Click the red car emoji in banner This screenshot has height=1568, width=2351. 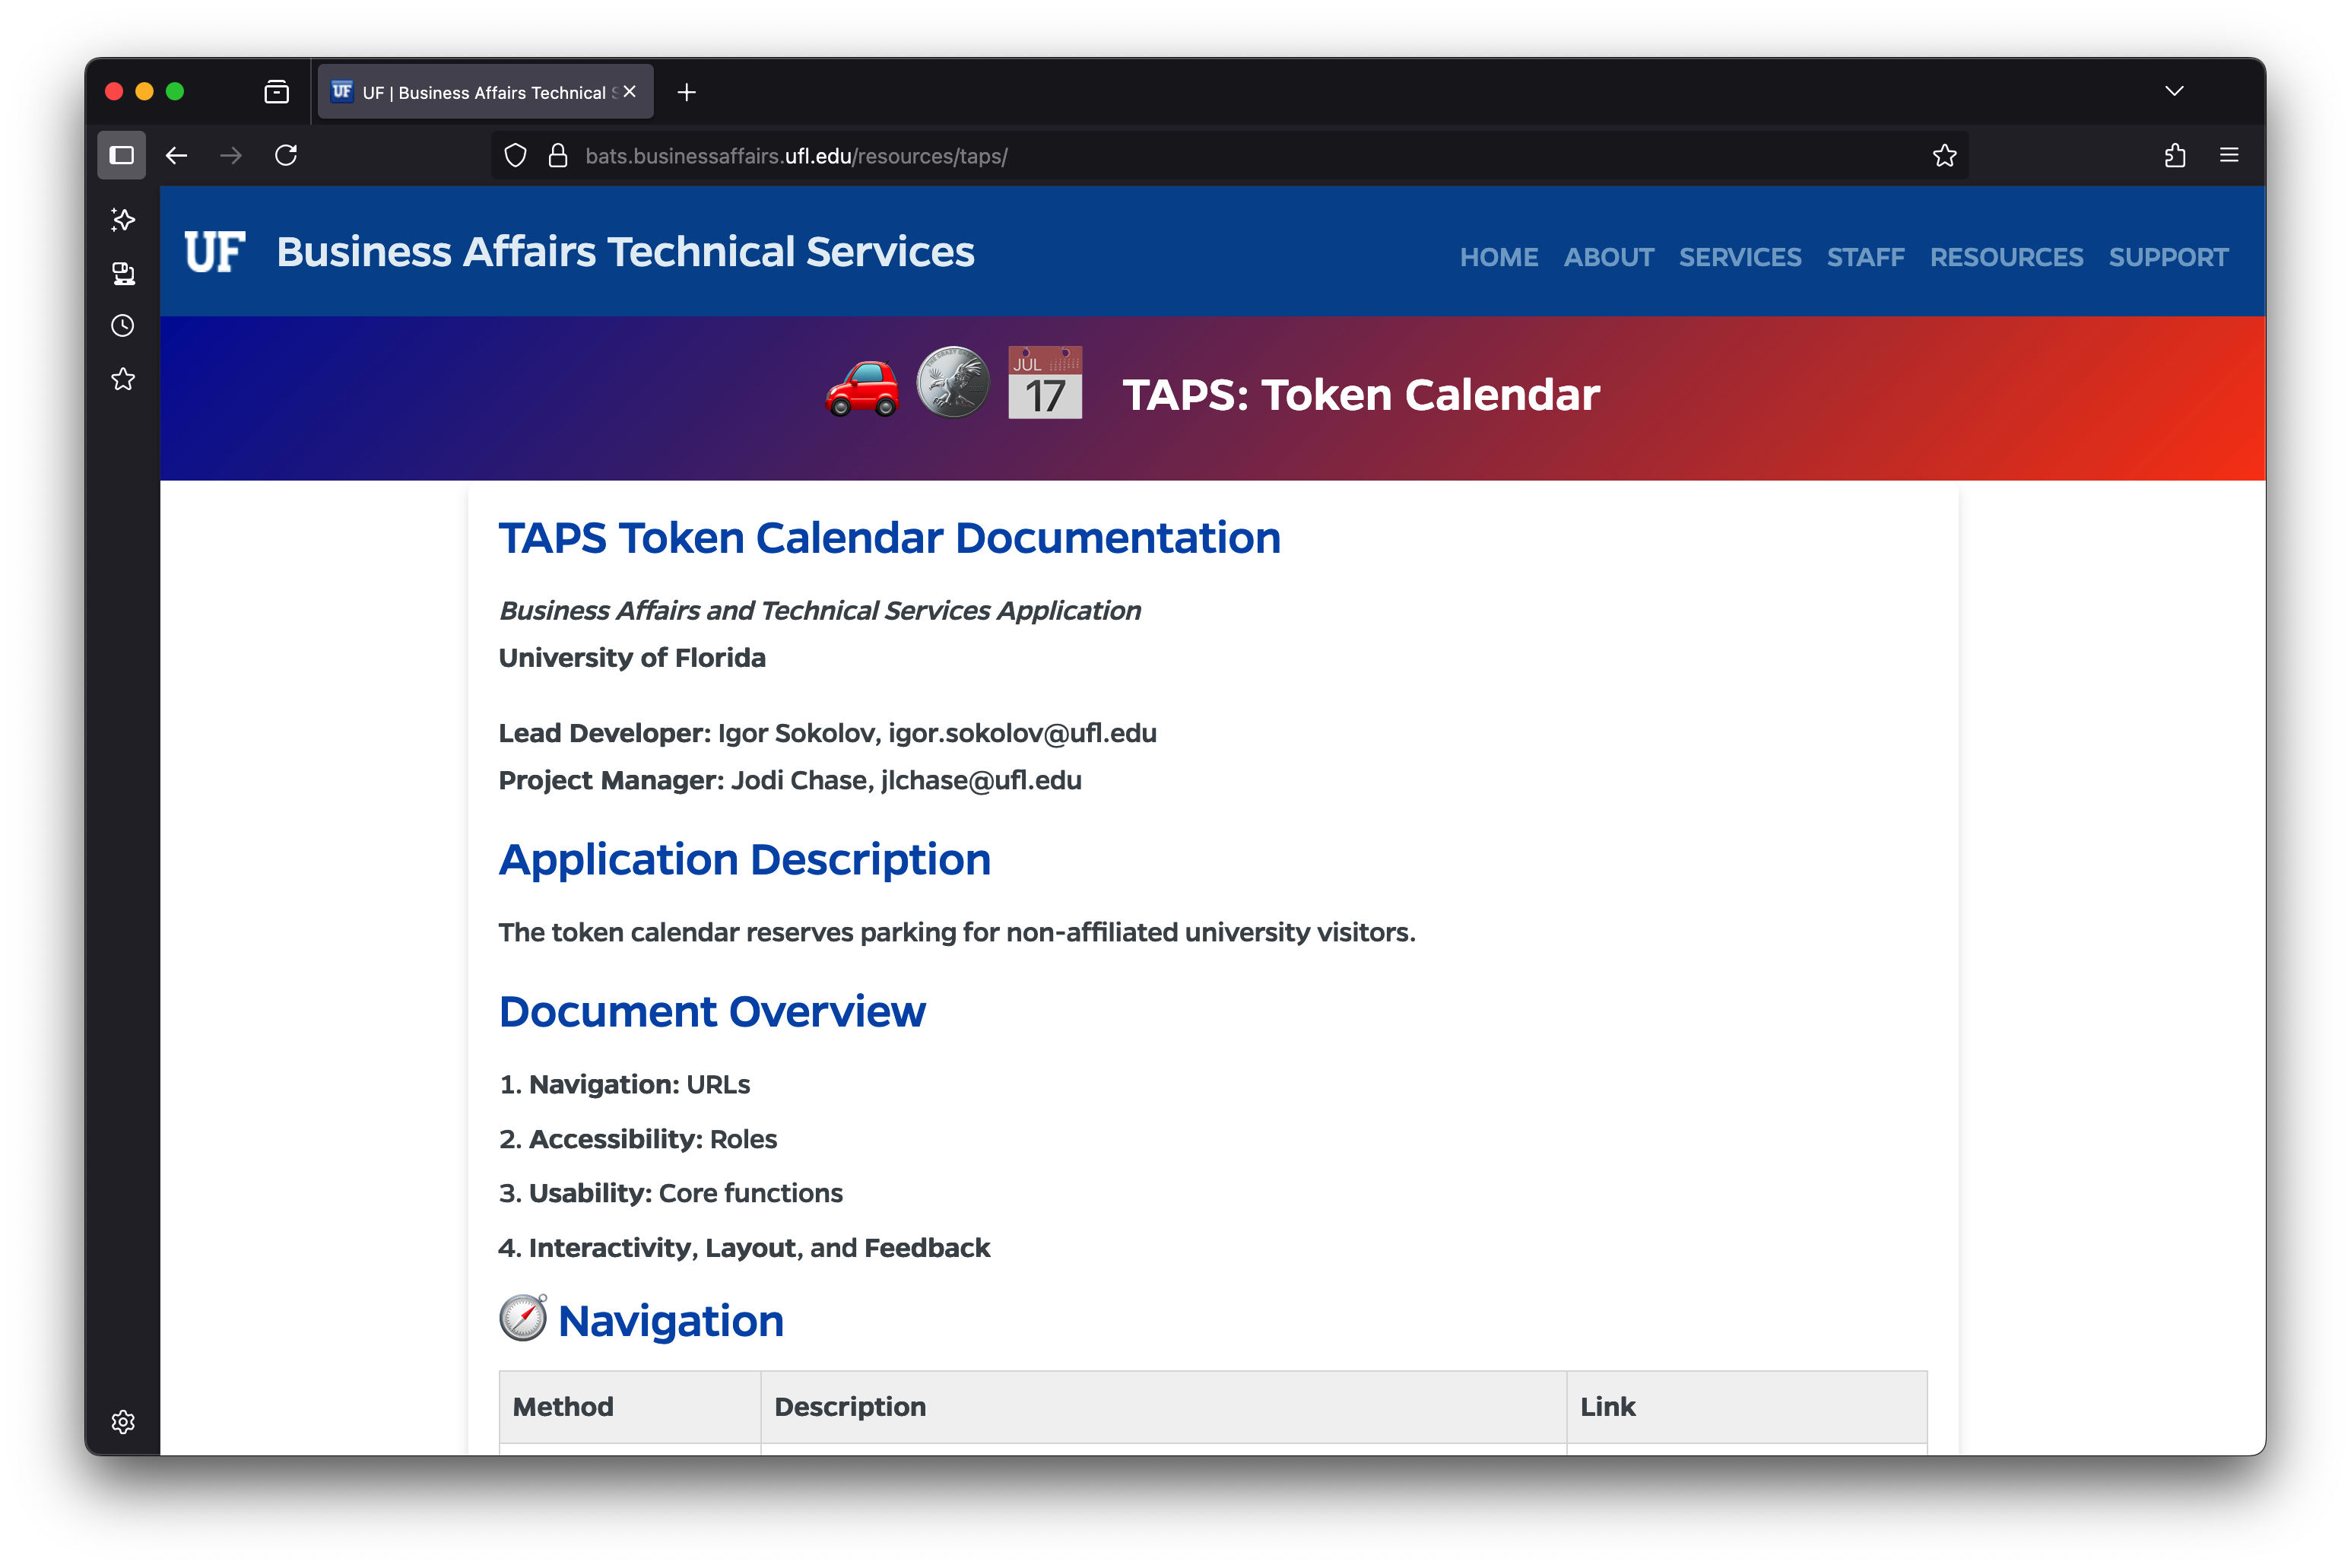tap(862, 387)
